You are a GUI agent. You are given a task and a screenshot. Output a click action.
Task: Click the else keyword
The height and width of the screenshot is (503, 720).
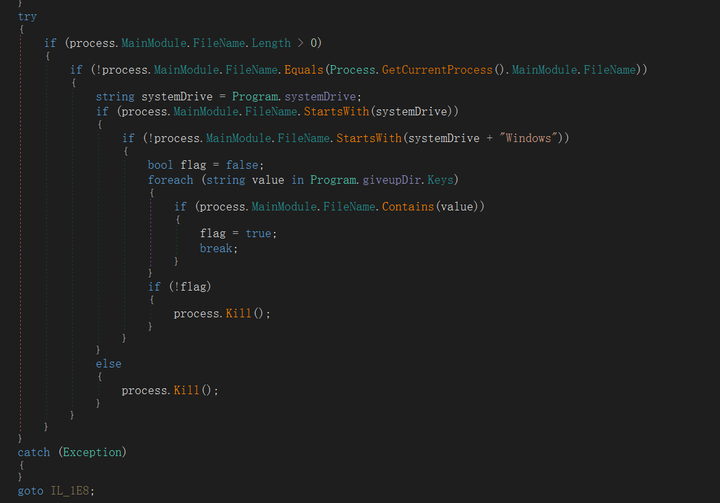click(108, 364)
